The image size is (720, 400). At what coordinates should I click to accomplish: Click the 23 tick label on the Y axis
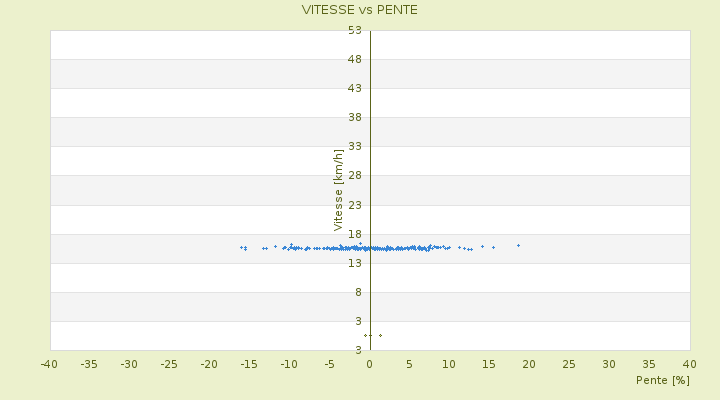tap(355, 205)
